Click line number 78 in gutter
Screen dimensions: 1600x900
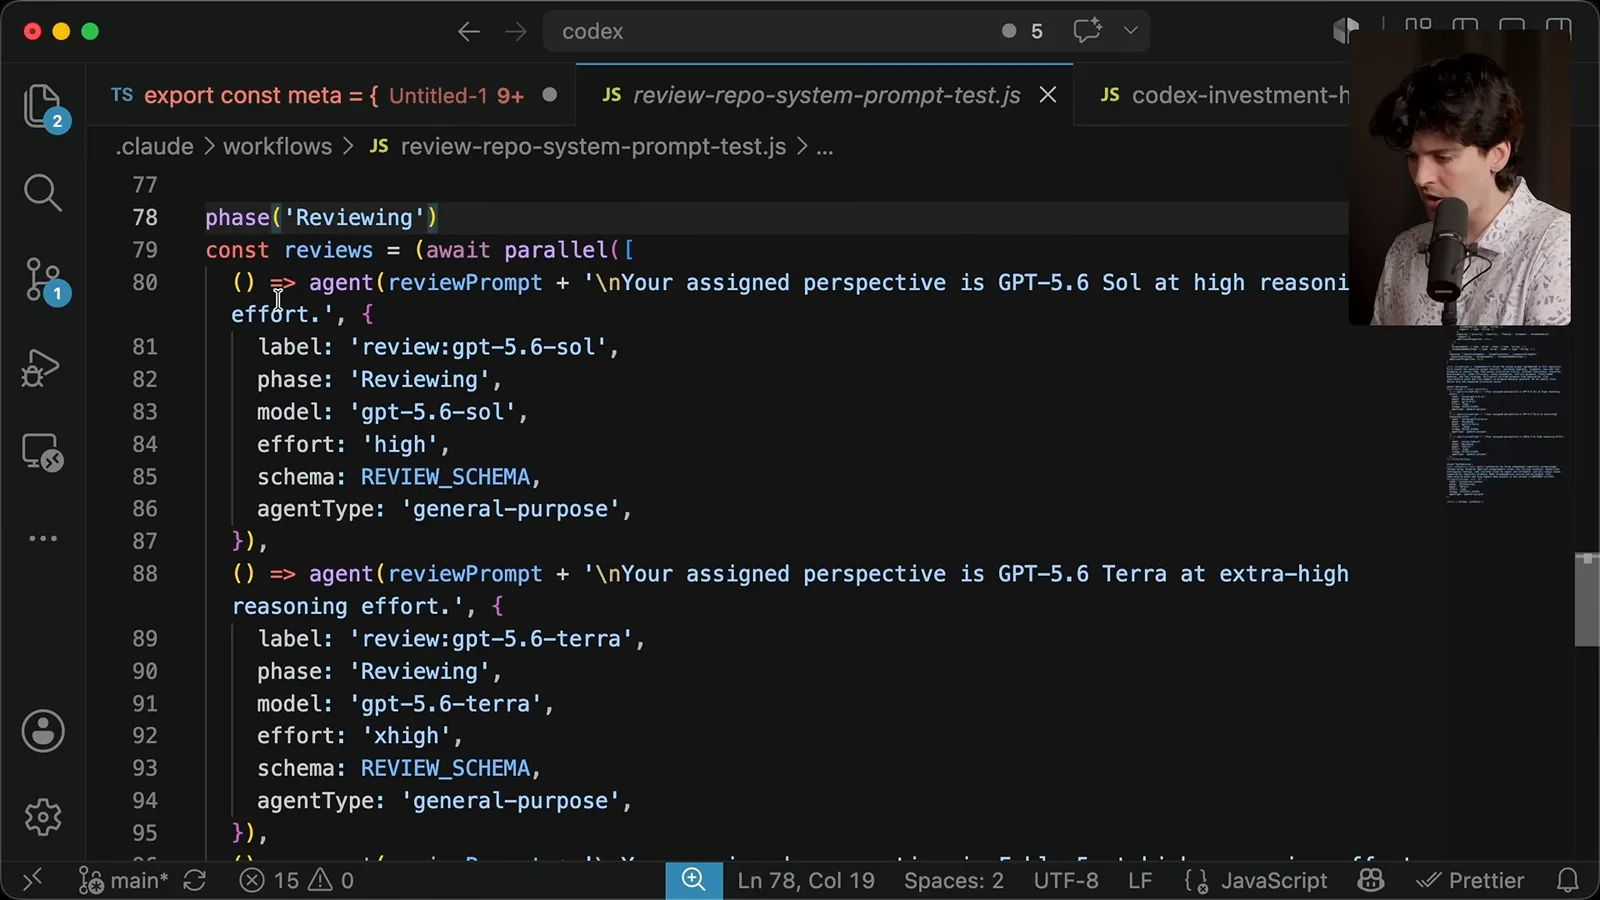point(145,217)
